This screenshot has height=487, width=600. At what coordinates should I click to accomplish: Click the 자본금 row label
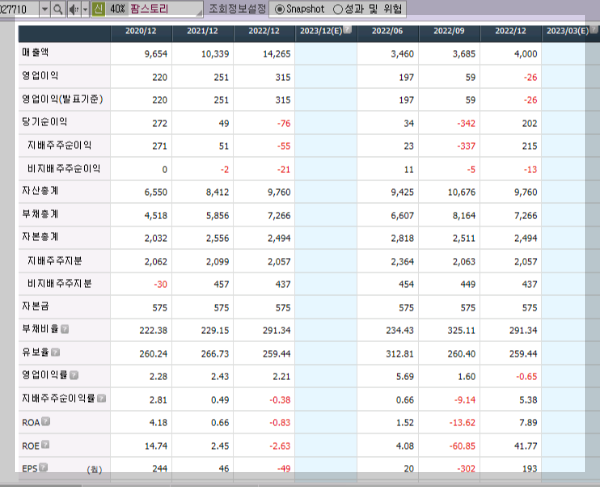click(36, 306)
